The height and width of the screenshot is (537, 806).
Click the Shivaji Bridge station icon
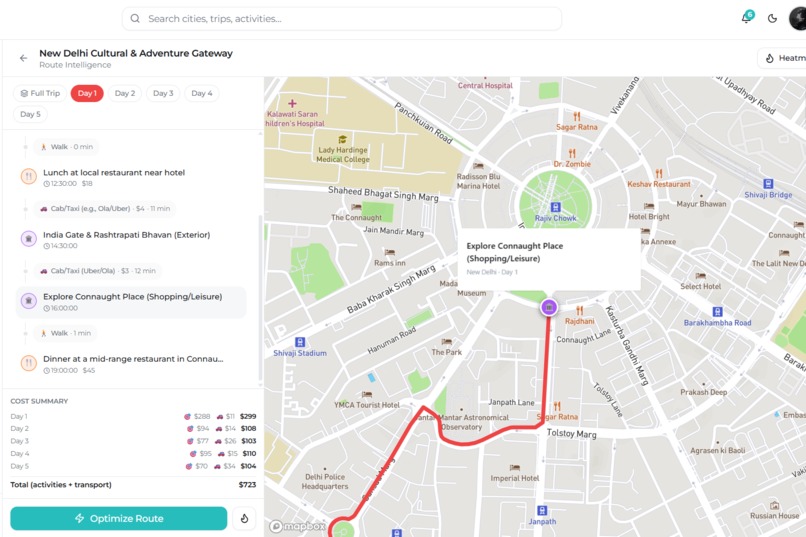pos(768,184)
